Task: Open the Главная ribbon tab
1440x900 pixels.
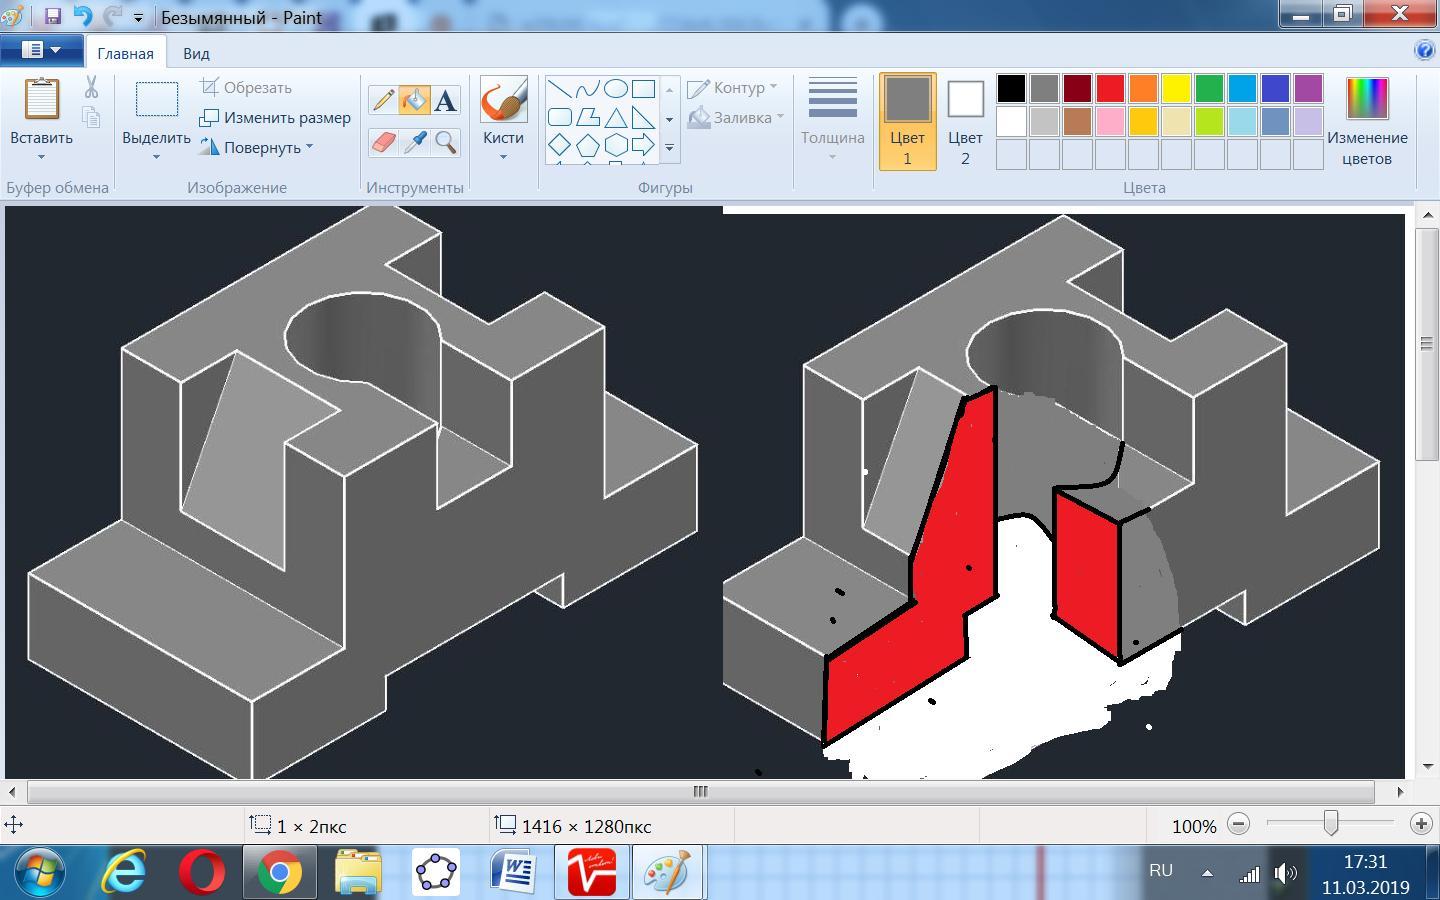Action: tap(125, 53)
